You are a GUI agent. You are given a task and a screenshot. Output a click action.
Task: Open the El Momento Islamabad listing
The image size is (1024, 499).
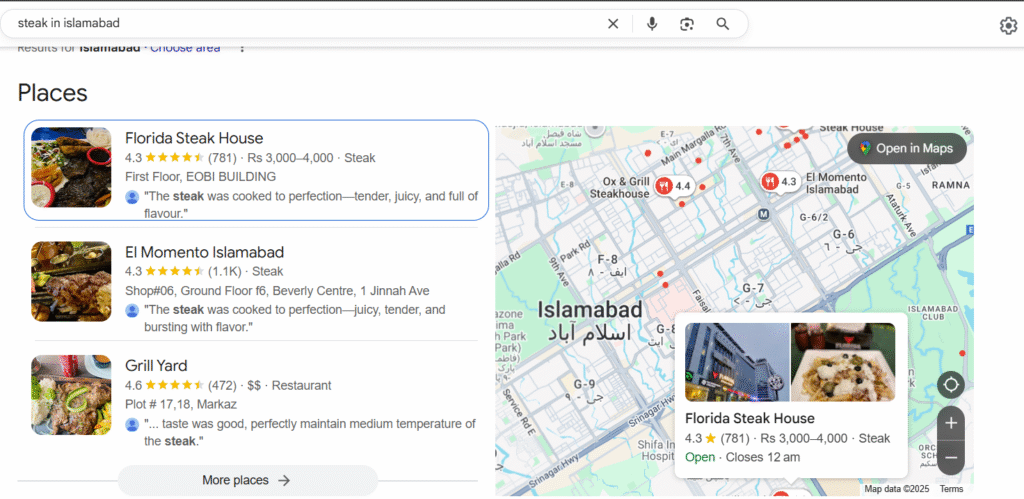pyautogui.click(x=204, y=252)
